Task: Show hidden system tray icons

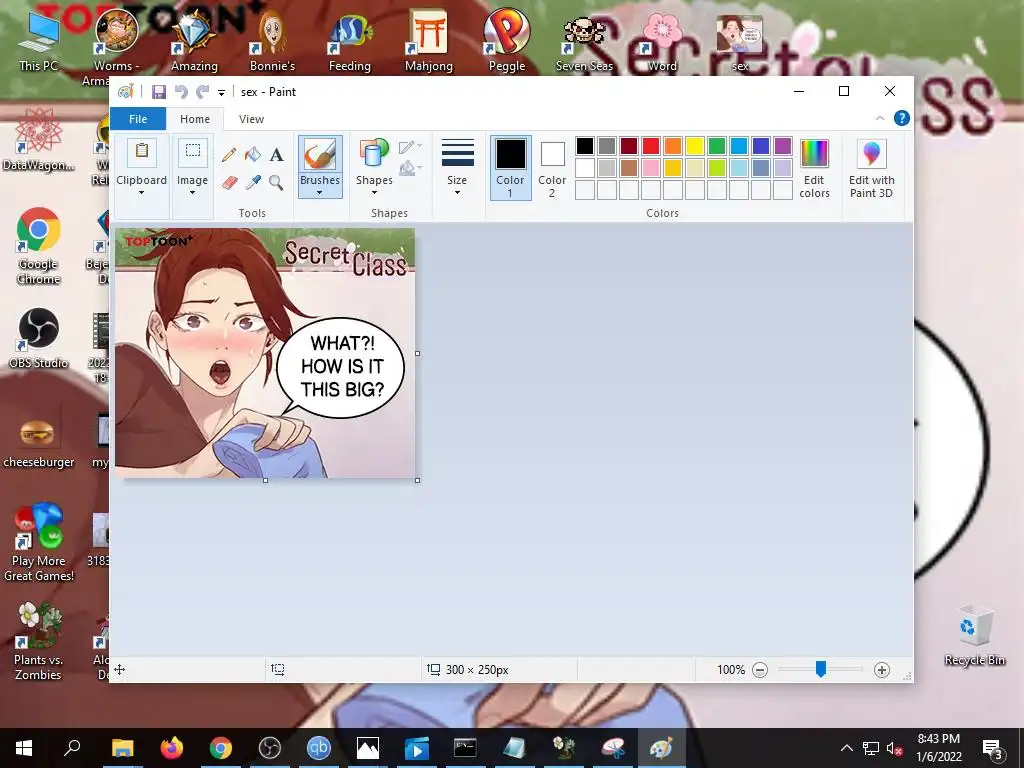Action: coord(846,748)
